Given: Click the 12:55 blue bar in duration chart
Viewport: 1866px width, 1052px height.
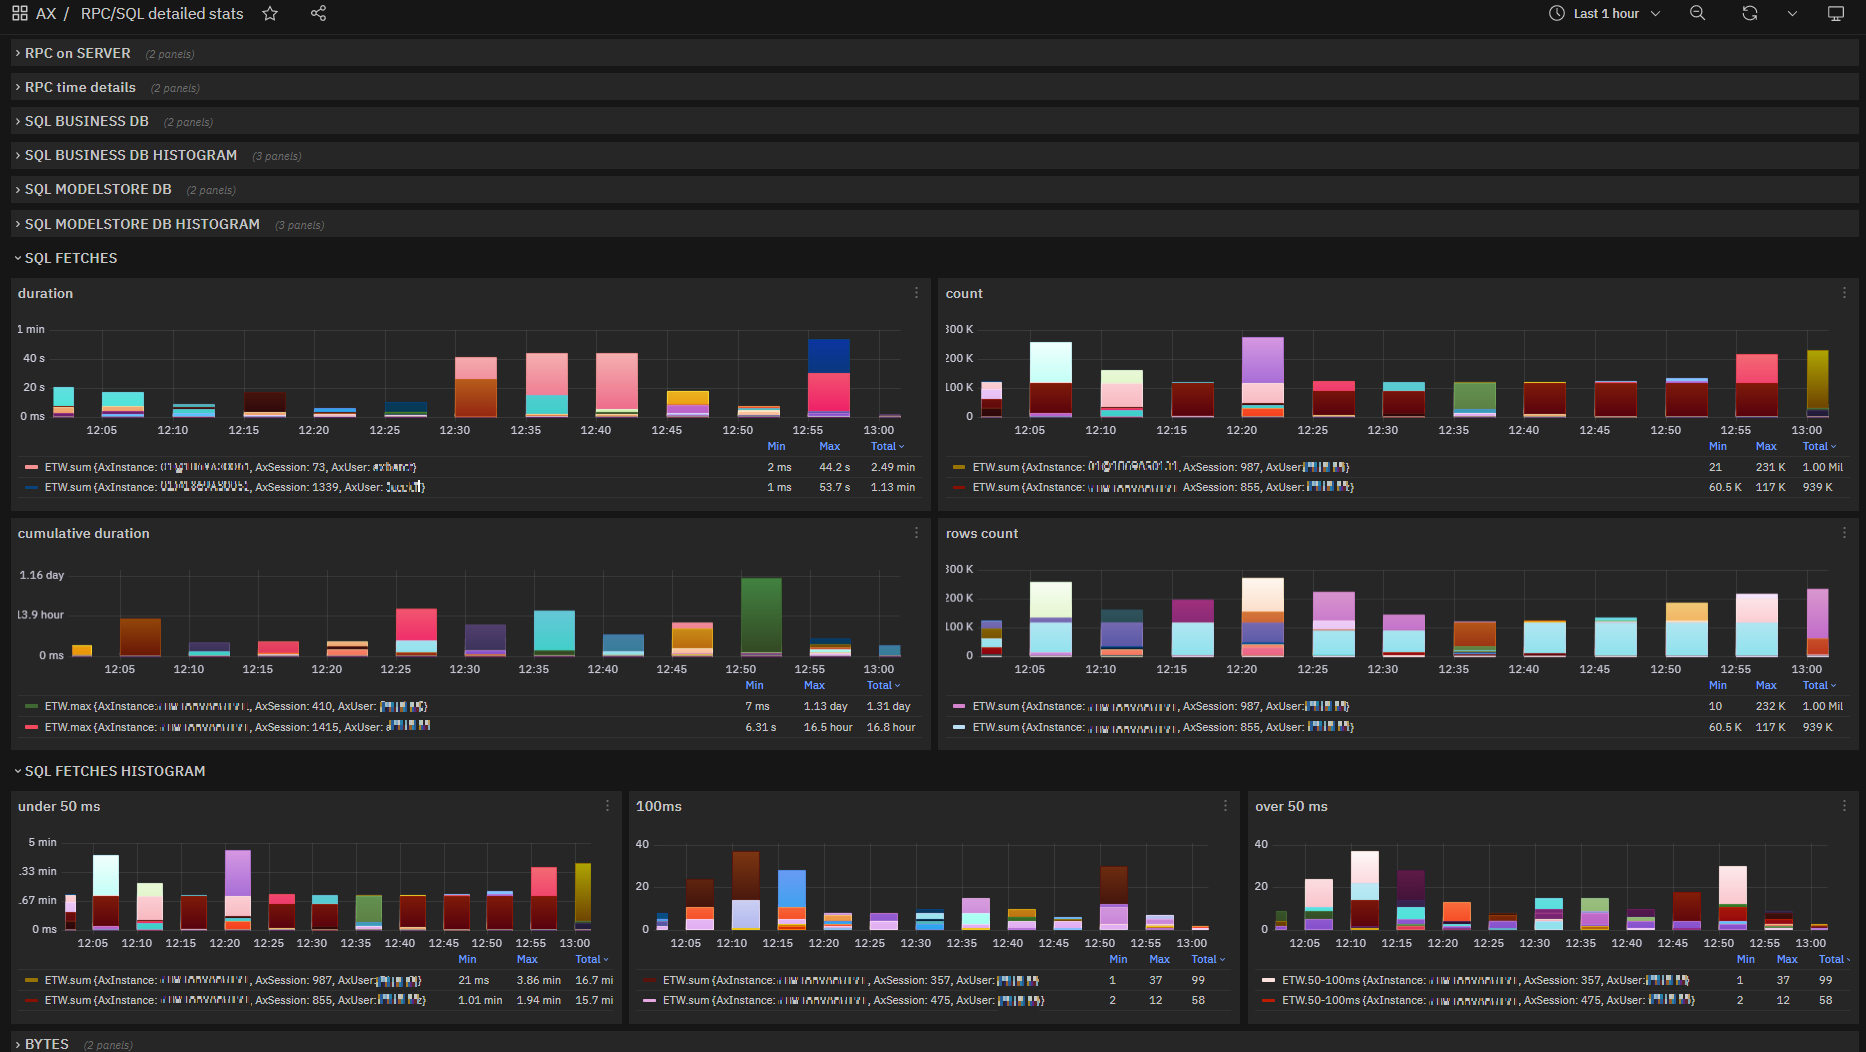Looking at the screenshot, I should [x=829, y=357].
